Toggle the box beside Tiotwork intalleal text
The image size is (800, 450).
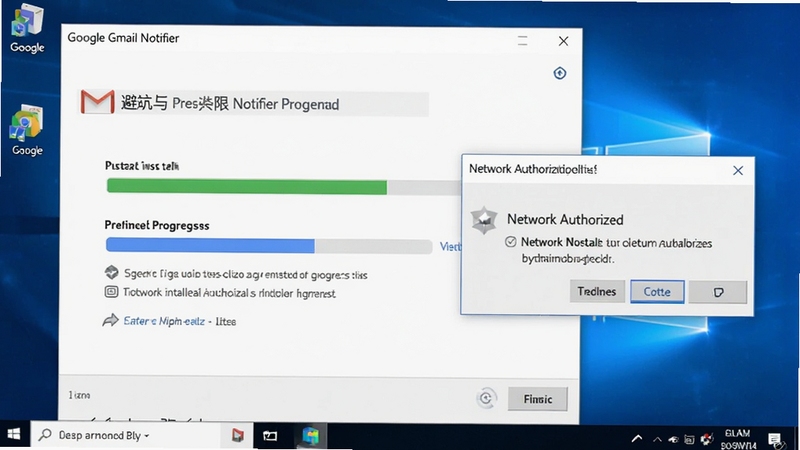click(111, 292)
